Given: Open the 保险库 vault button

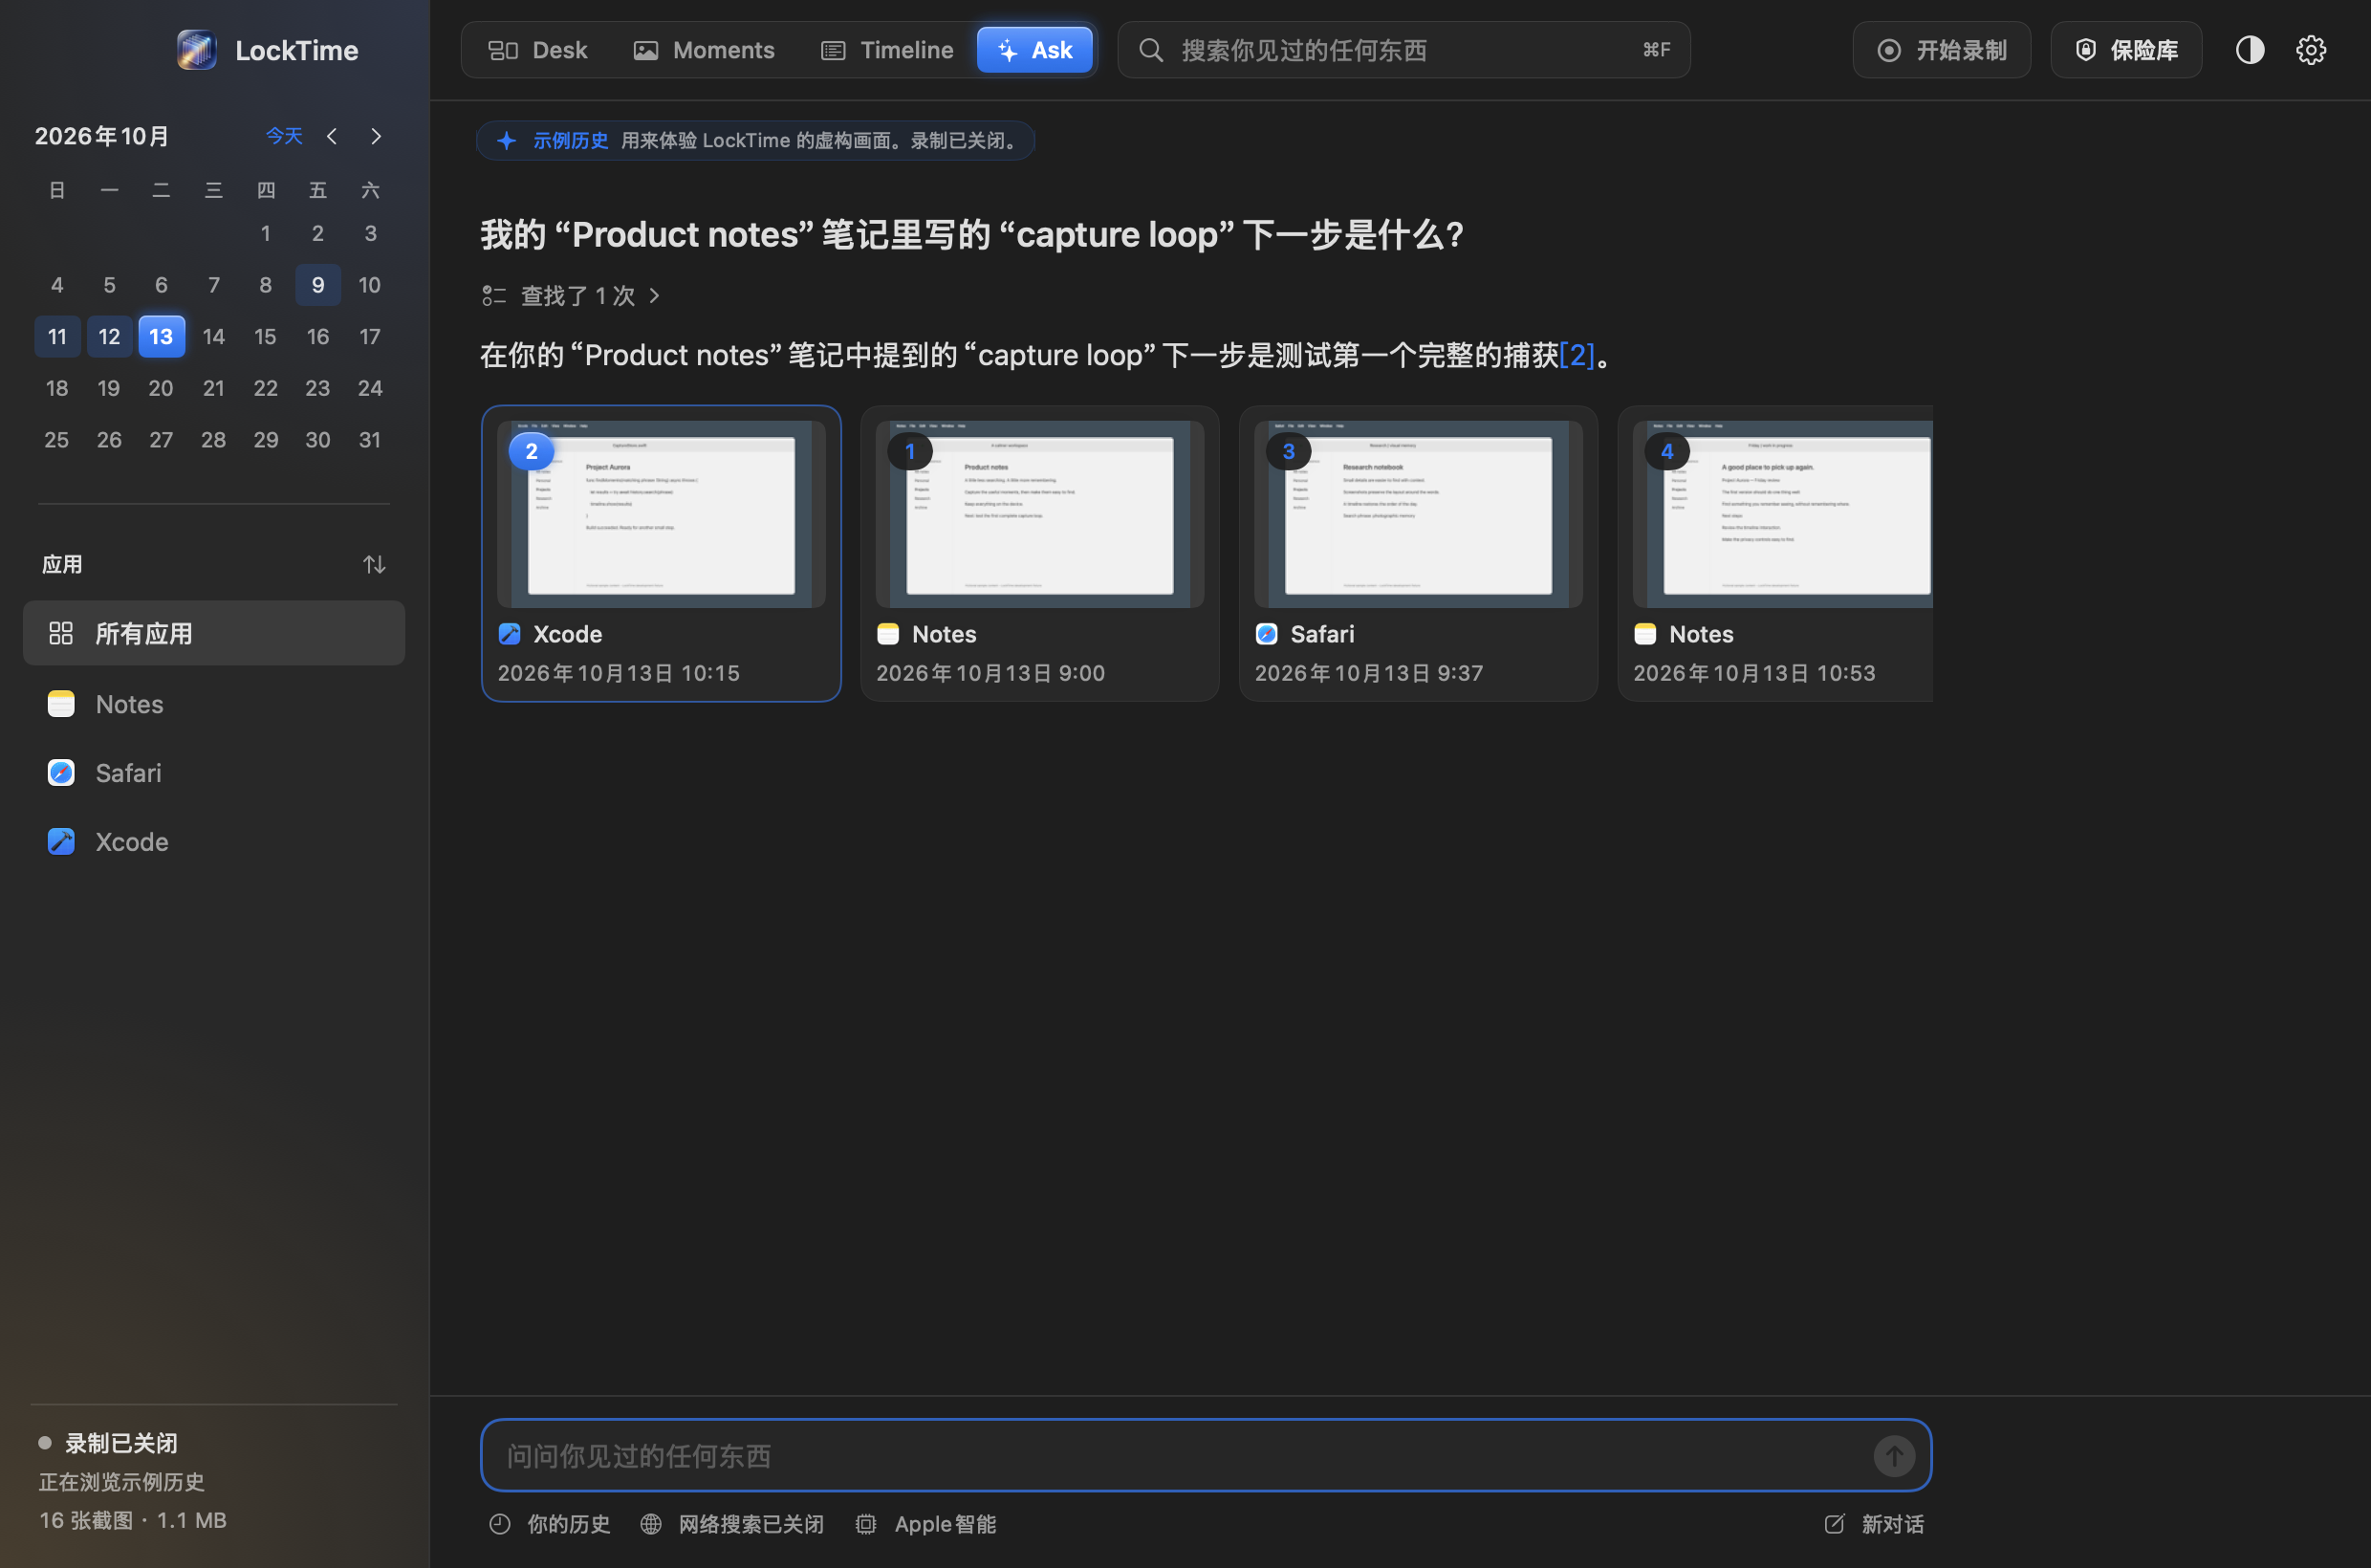Looking at the screenshot, I should (2126, 50).
